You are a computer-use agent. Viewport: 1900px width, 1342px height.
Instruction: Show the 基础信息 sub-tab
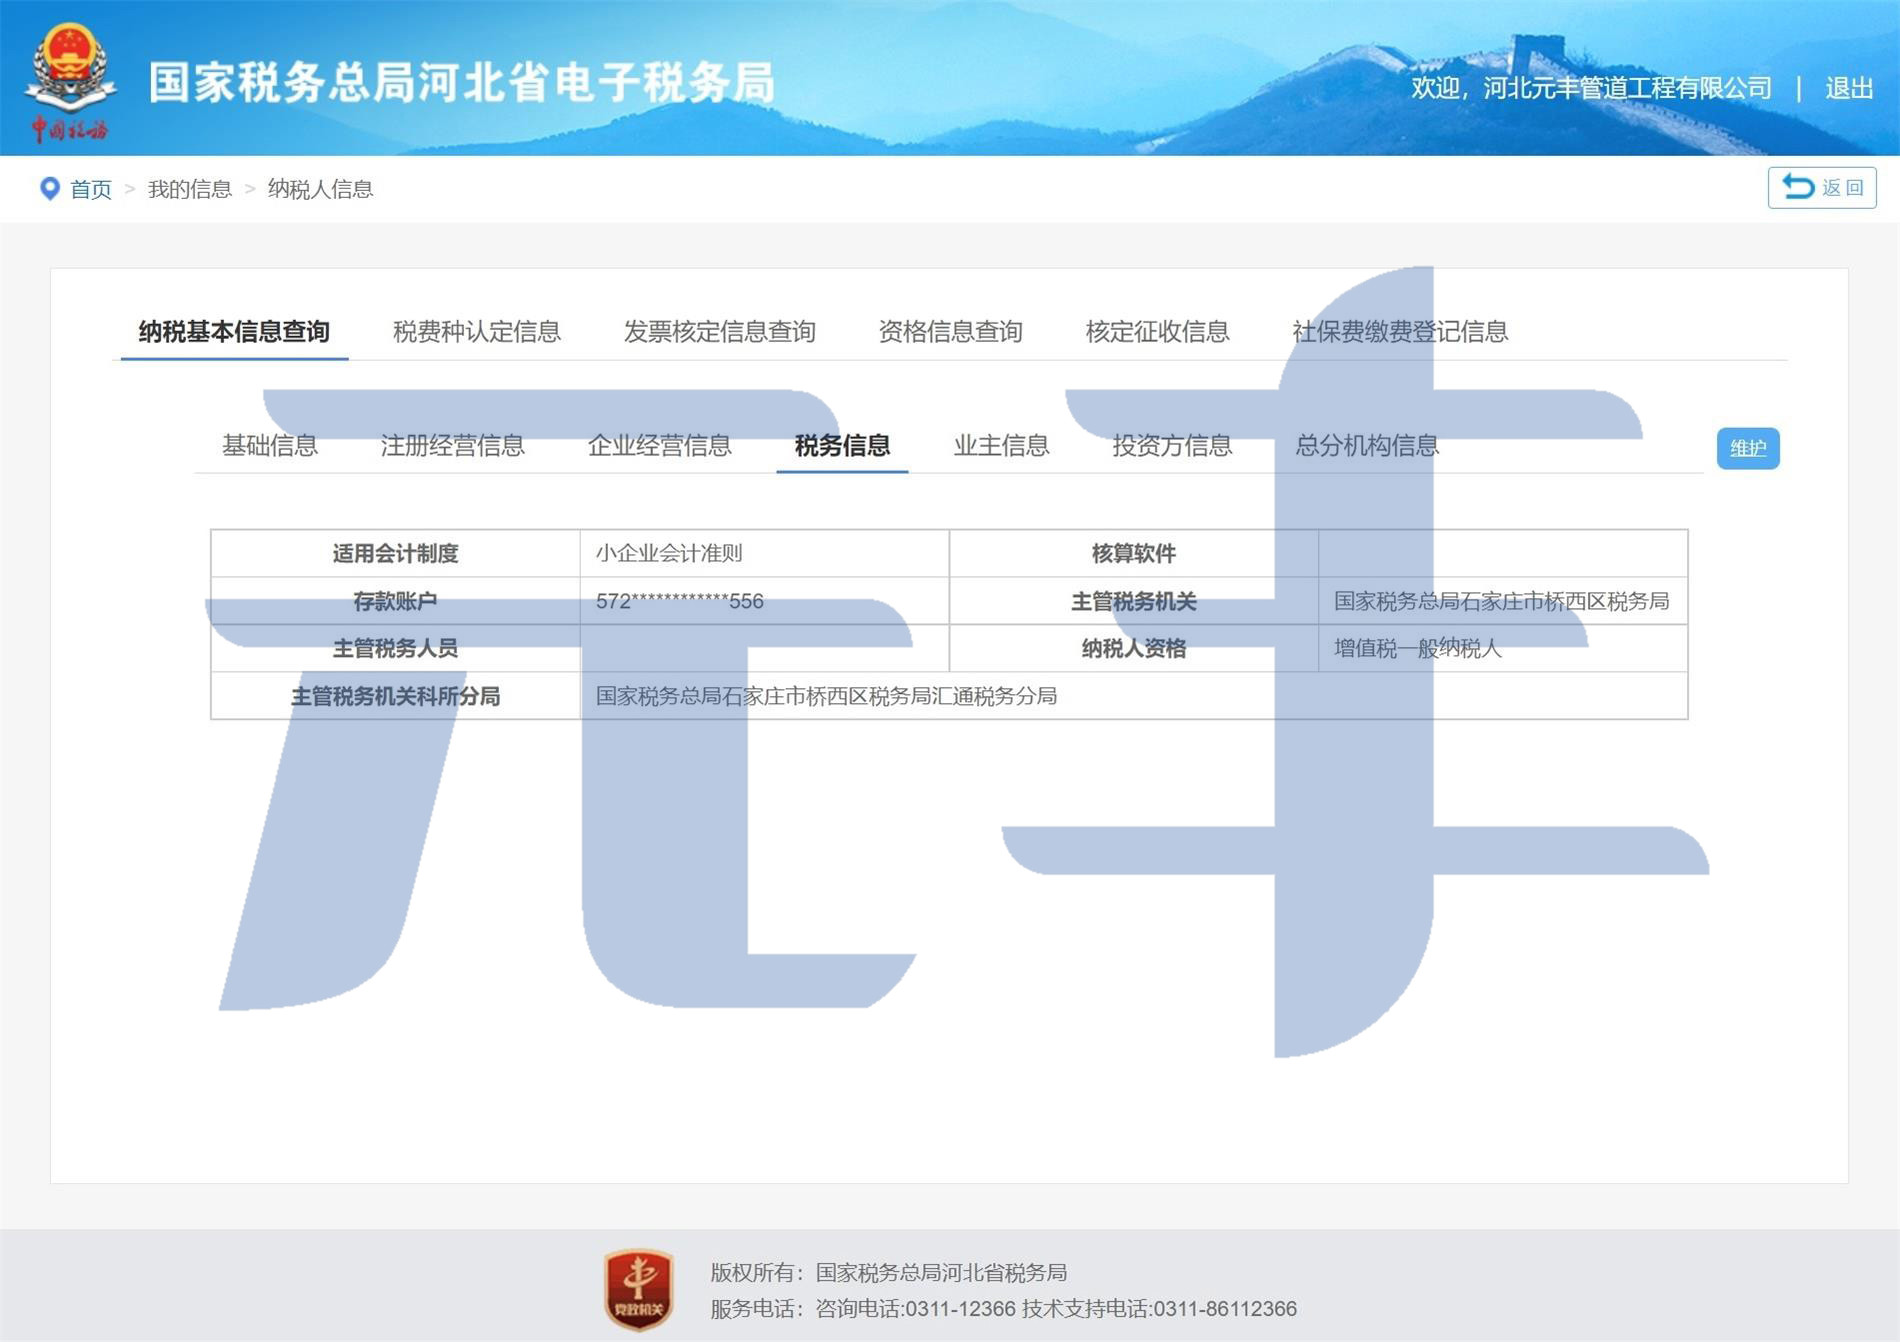(269, 446)
